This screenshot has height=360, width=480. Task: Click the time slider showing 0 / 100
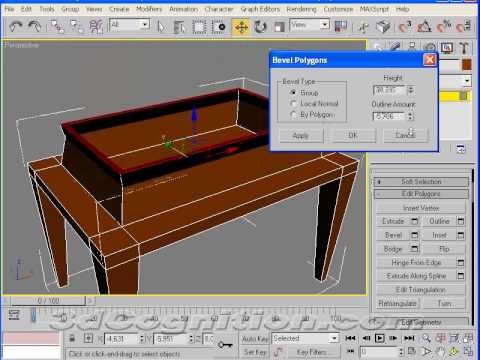tap(48, 301)
